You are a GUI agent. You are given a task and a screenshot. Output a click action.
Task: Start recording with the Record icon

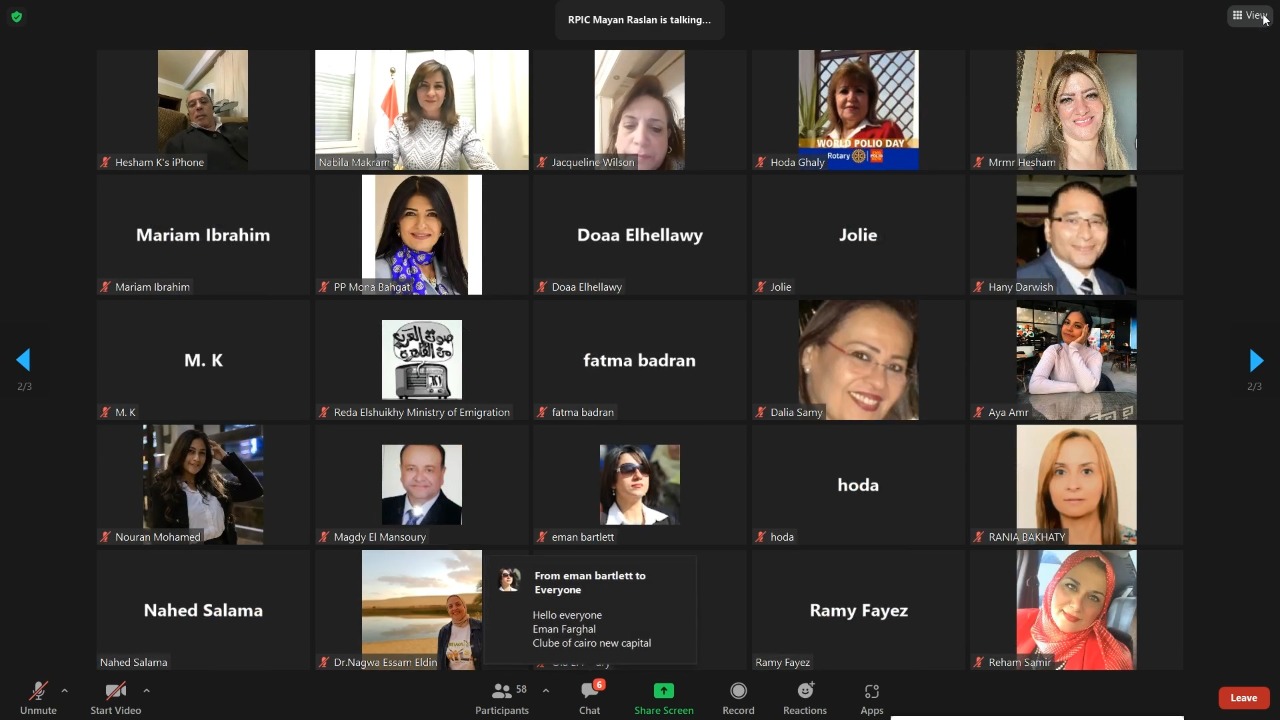coord(738,697)
